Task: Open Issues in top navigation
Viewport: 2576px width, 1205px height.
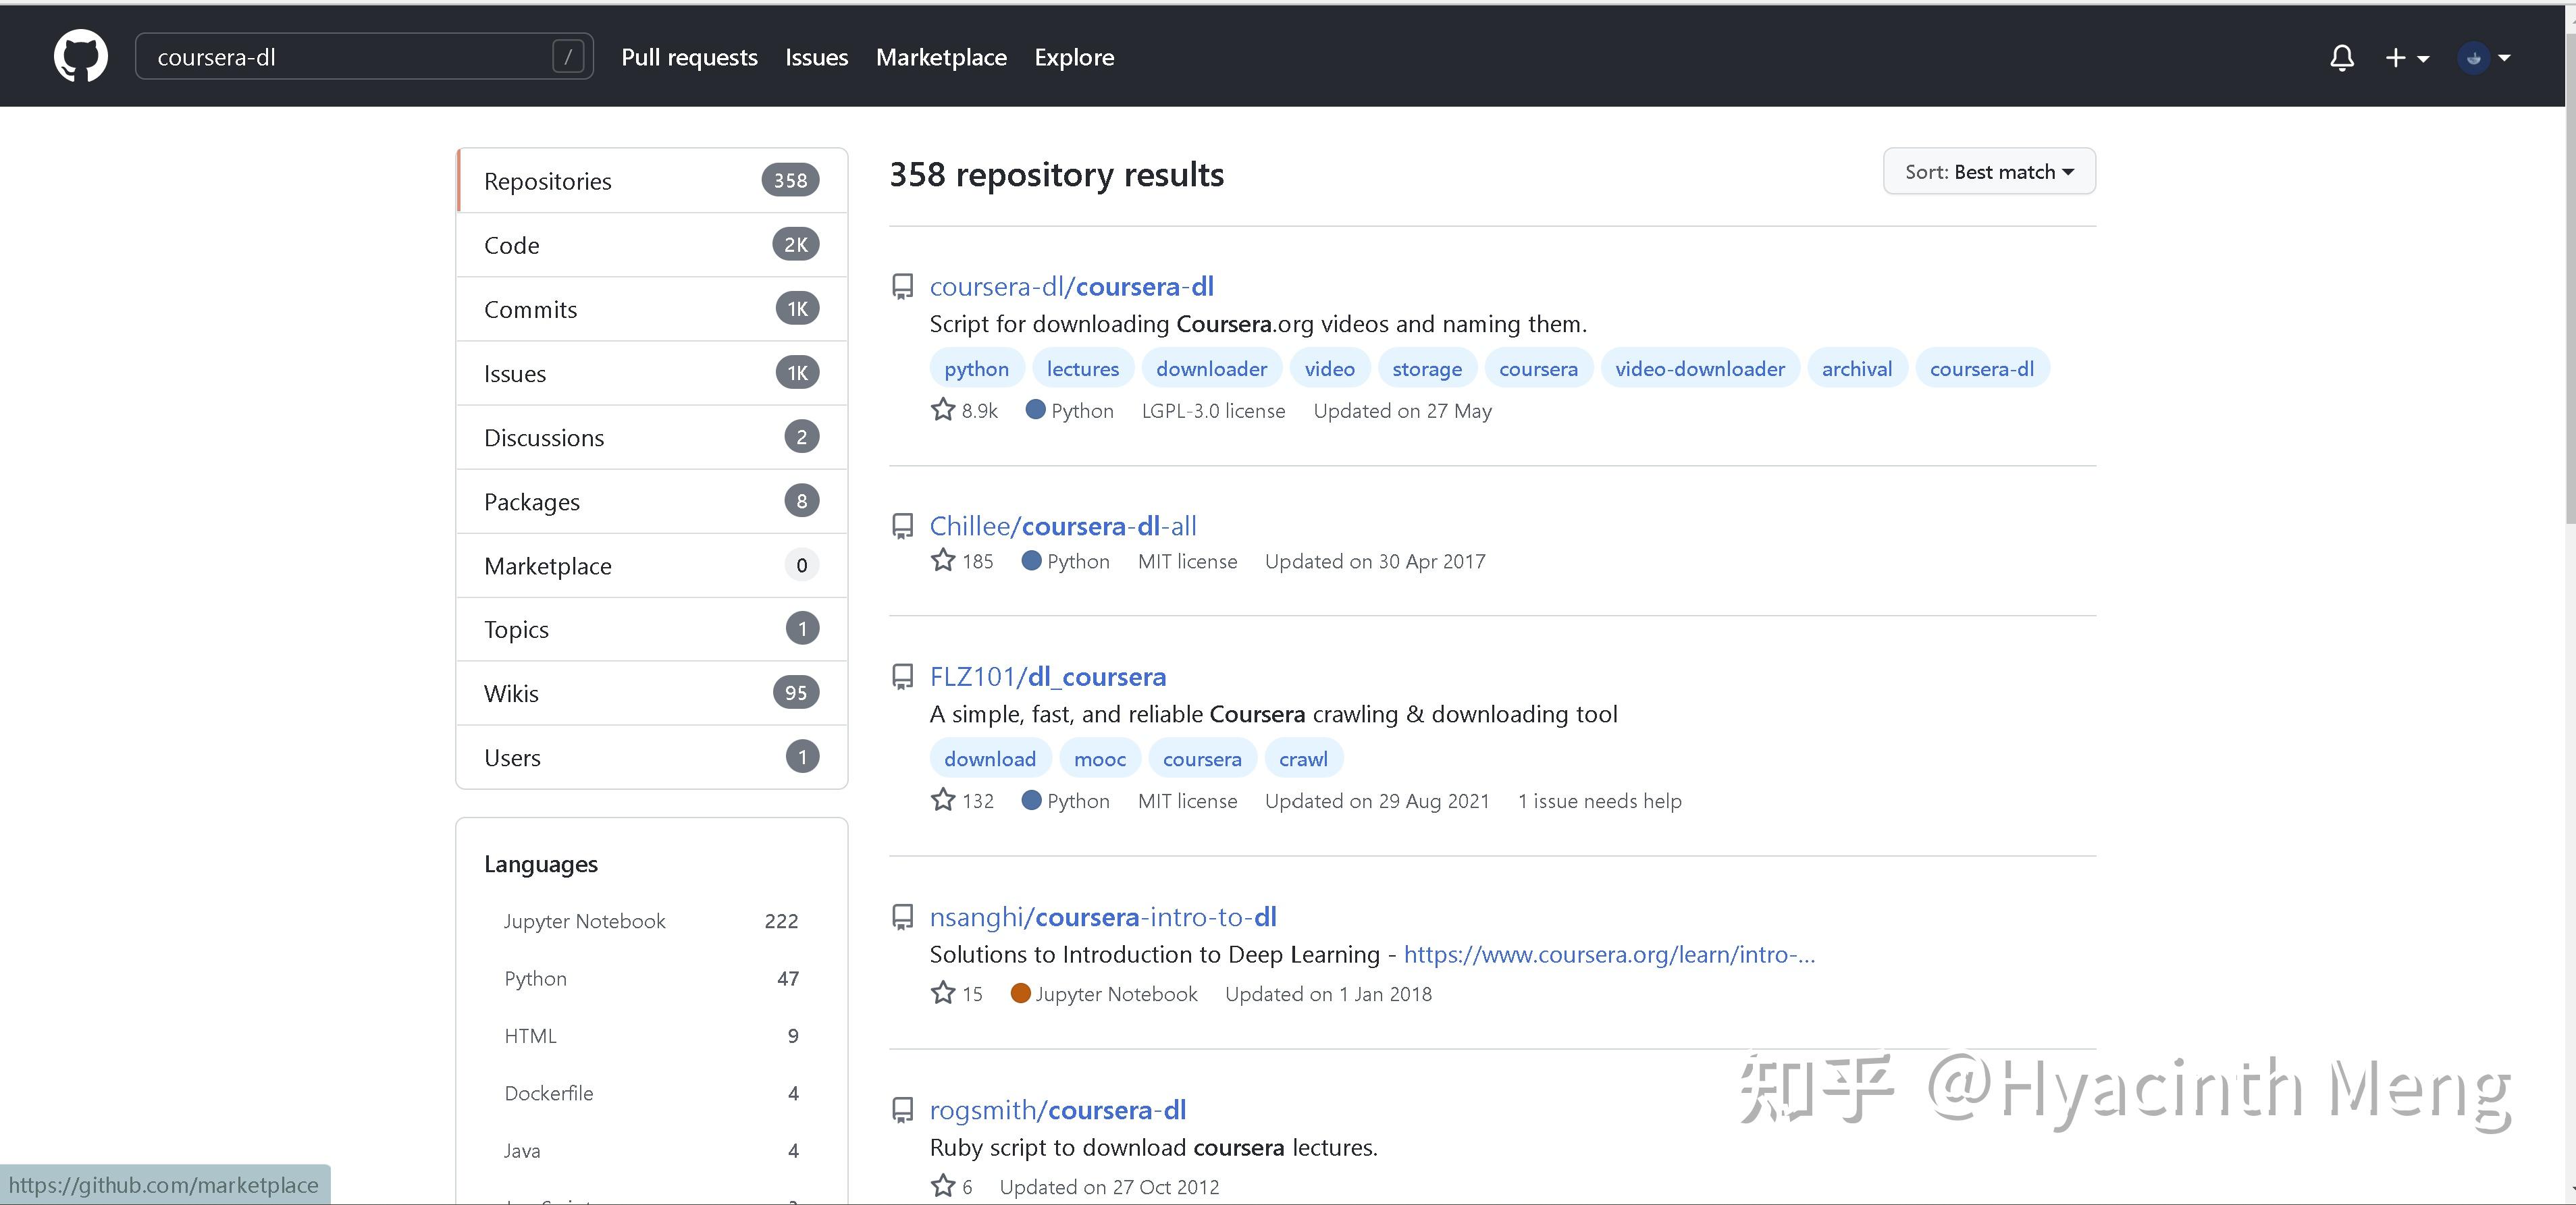Action: point(816,57)
